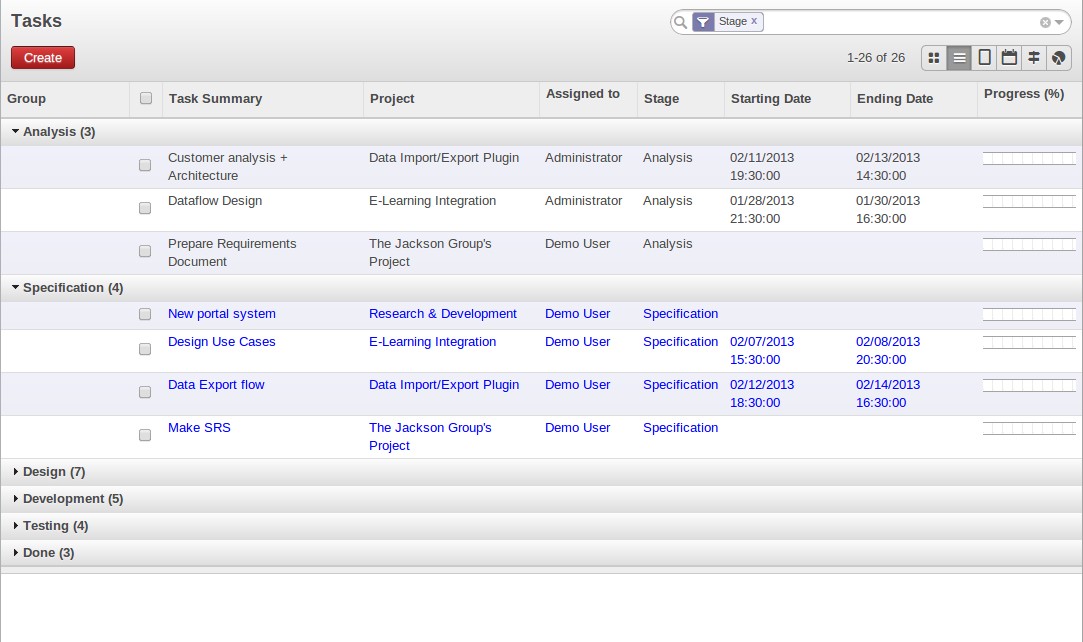The height and width of the screenshot is (642, 1083).
Task: Click Demo User in Prepare Requirements row
Action: (x=577, y=244)
